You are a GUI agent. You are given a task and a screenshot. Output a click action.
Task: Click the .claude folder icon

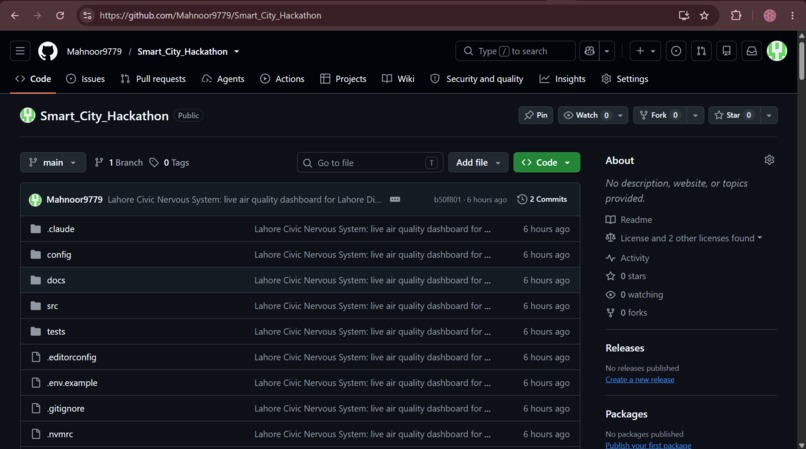click(x=35, y=229)
